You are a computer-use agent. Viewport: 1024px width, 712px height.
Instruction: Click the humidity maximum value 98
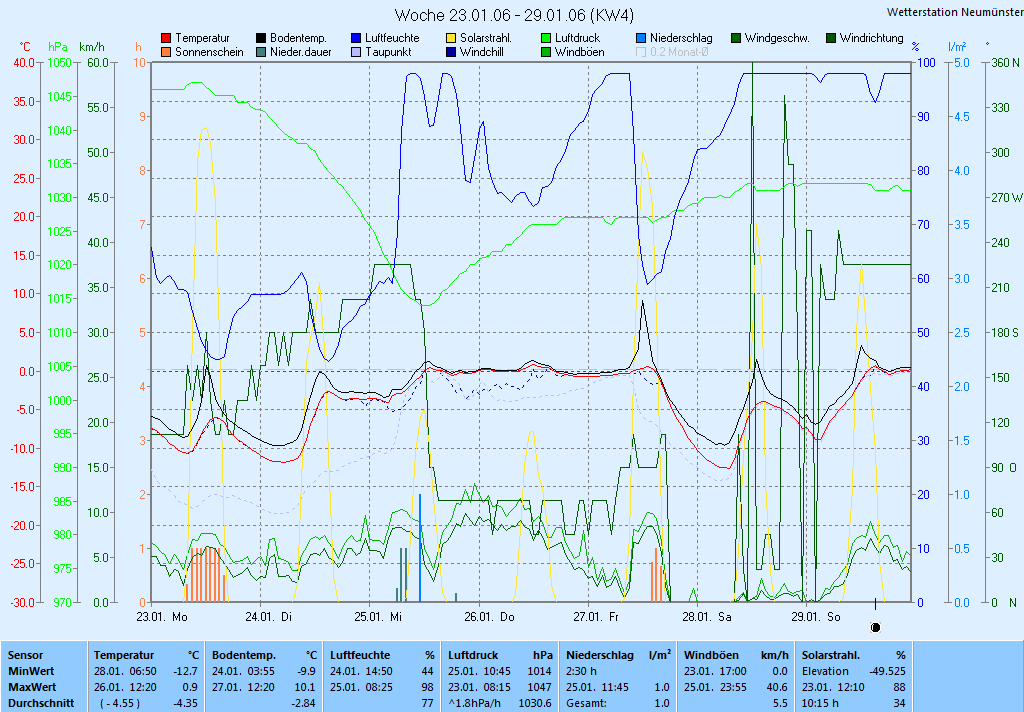coord(428,687)
